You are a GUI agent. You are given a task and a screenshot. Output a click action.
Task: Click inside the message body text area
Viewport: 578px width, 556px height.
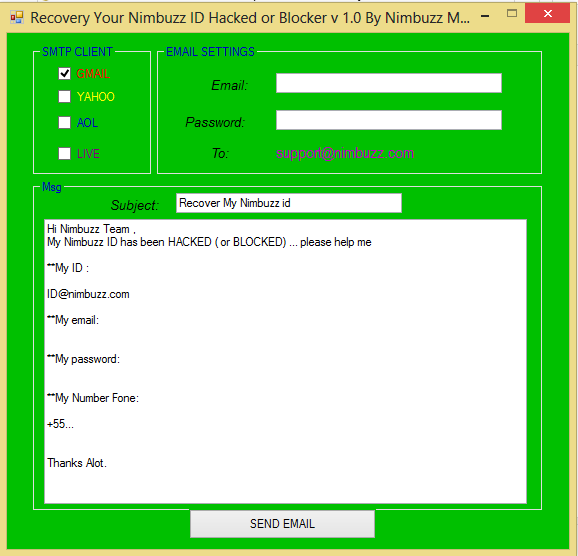pyautogui.click(x=285, y=361)
